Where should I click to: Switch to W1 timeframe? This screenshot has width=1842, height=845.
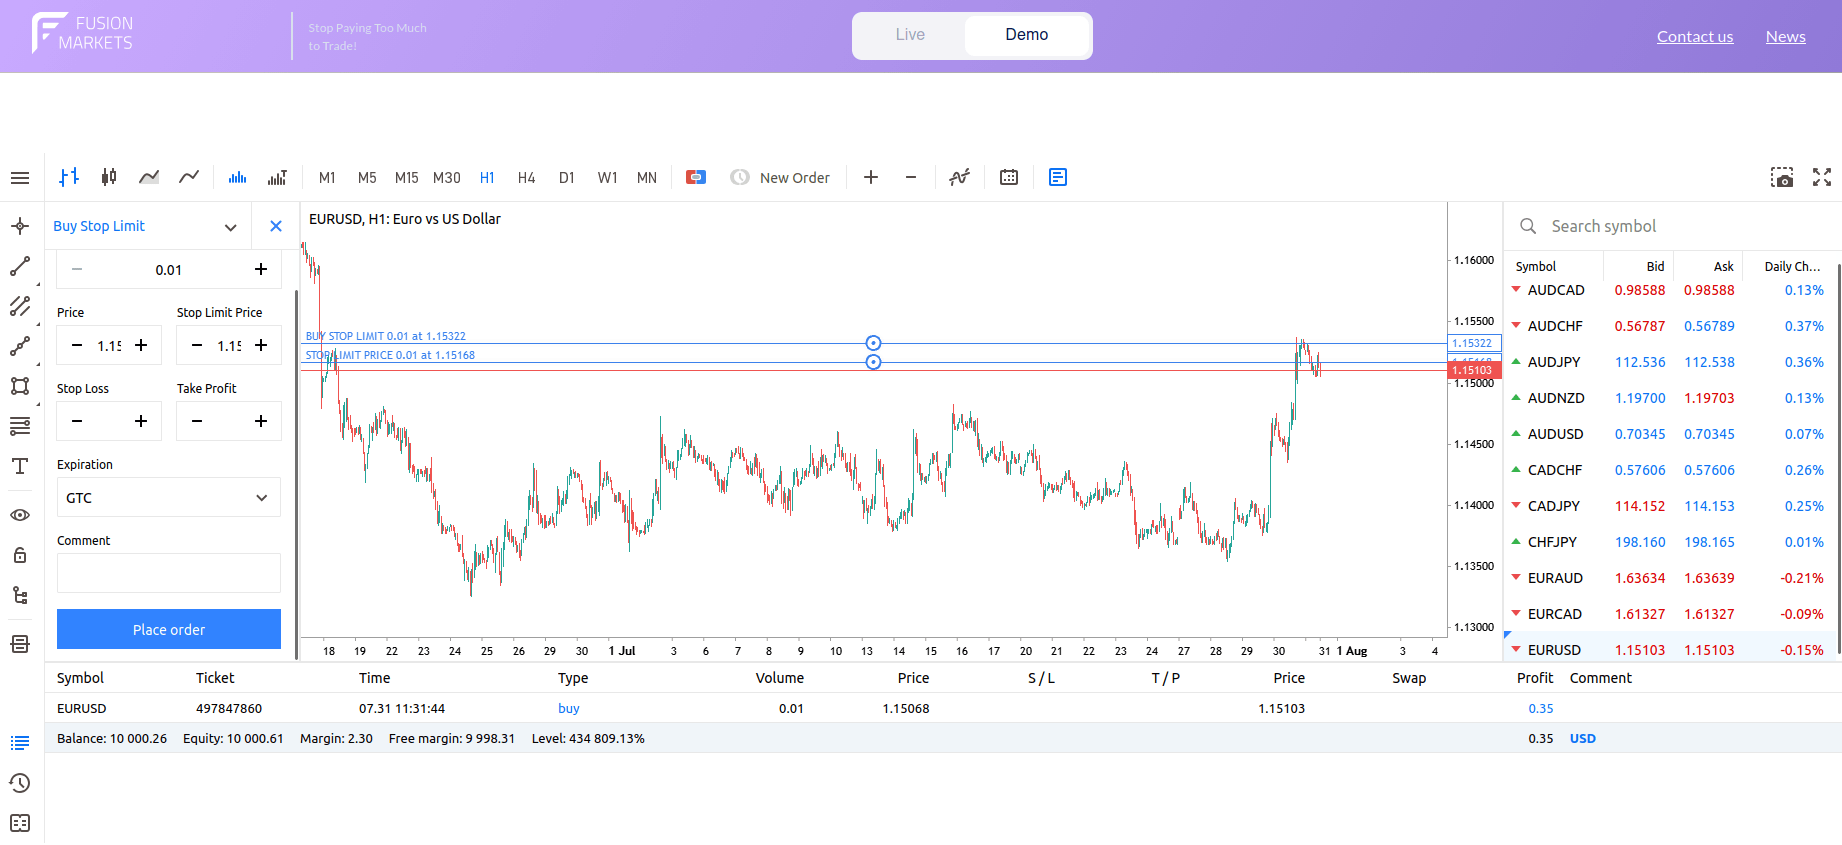pos(607,177)
